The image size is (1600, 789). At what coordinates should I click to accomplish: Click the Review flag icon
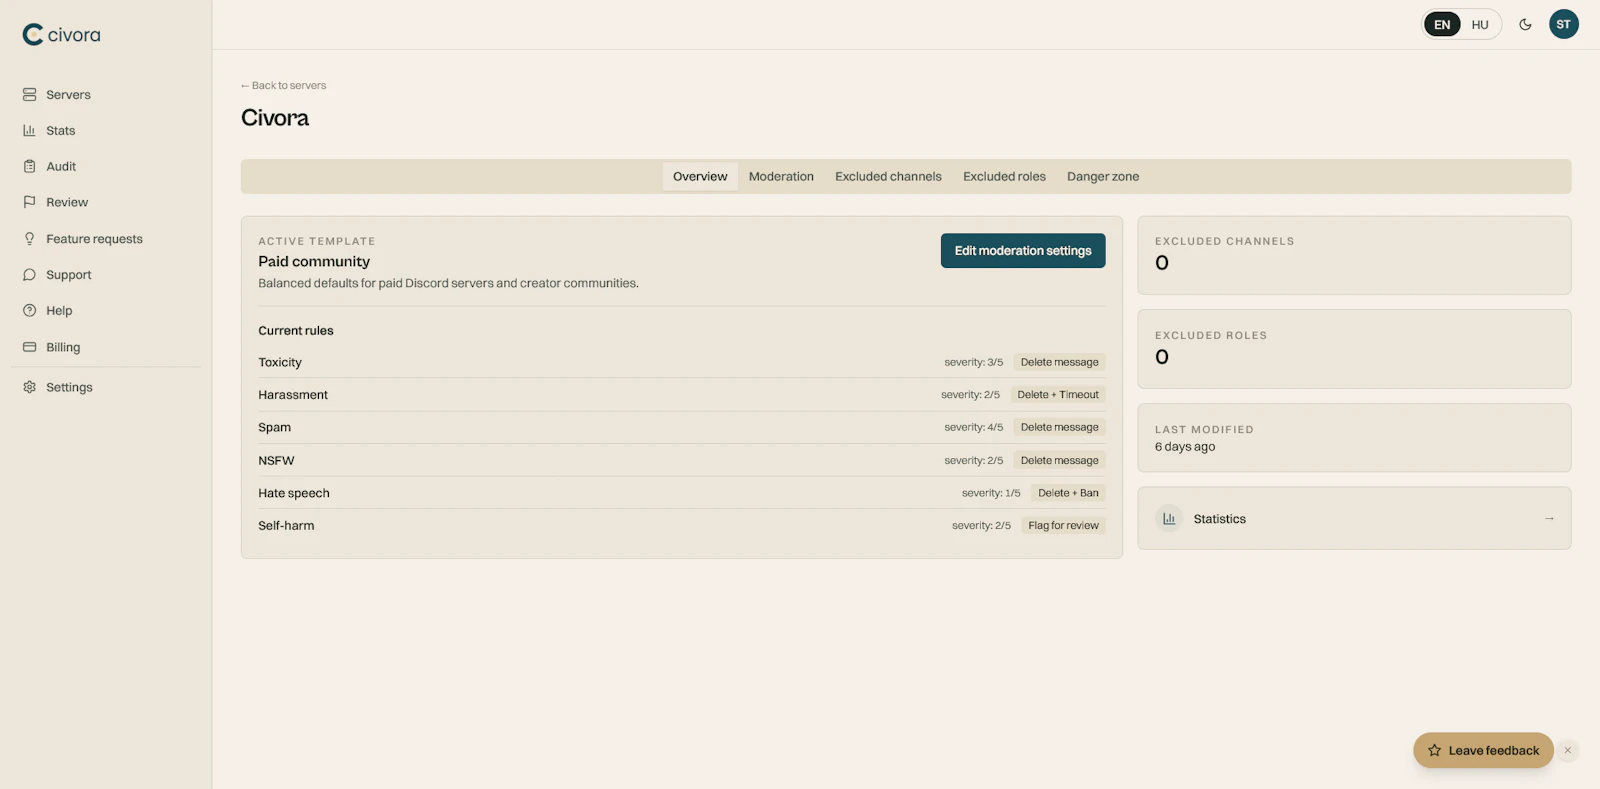pos(29,202)
